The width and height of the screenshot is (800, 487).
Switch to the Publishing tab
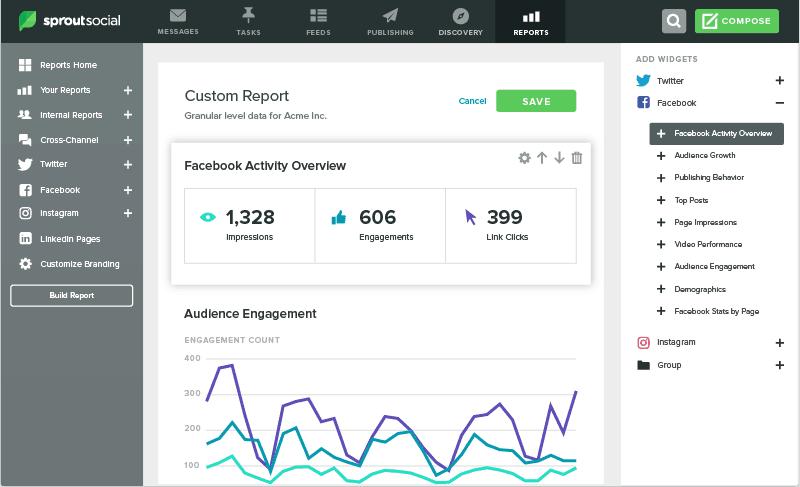point(390,21)
